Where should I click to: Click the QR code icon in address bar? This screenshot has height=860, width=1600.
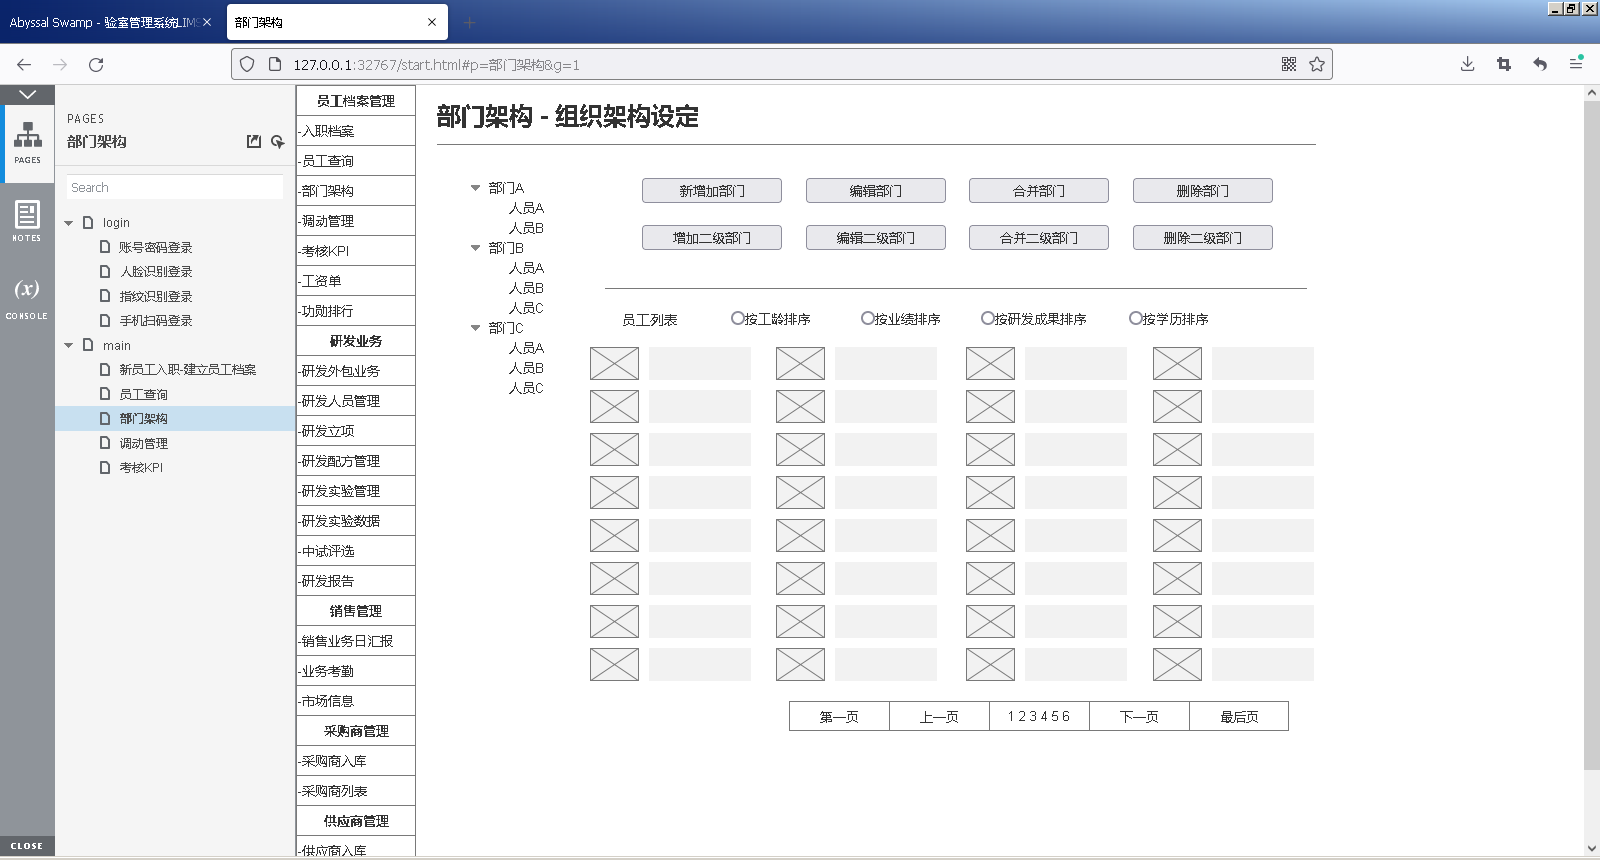pos(1289,65)
